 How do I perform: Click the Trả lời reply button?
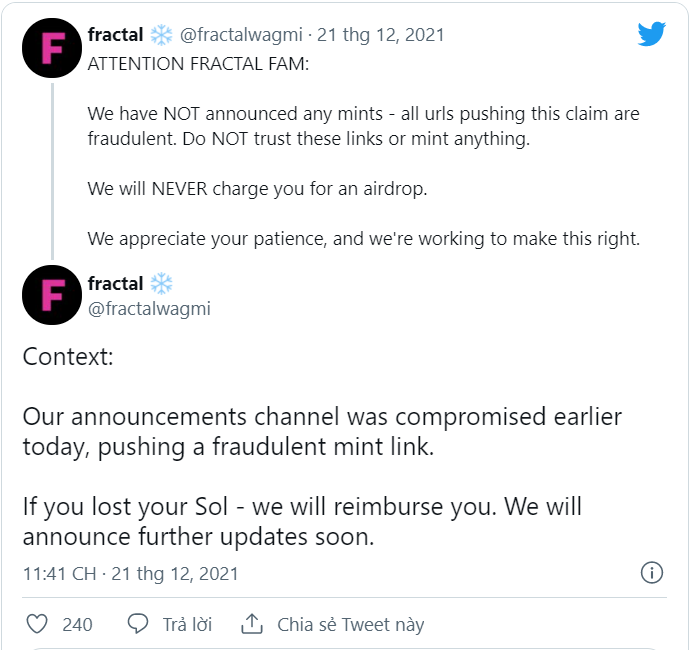pyautogui.click(x=187, y=625)
